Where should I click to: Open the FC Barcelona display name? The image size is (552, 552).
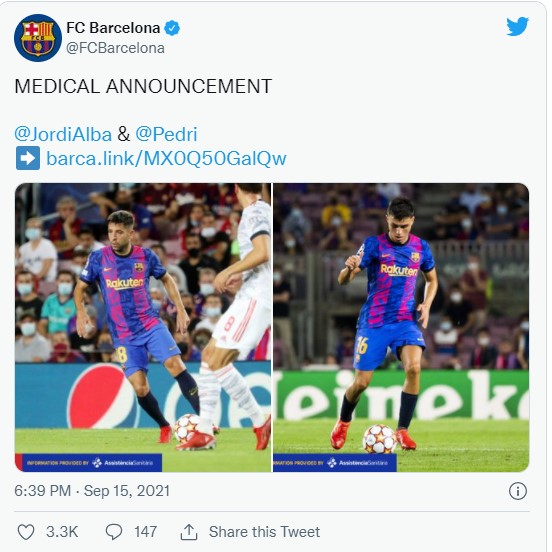tap(113, 28)
